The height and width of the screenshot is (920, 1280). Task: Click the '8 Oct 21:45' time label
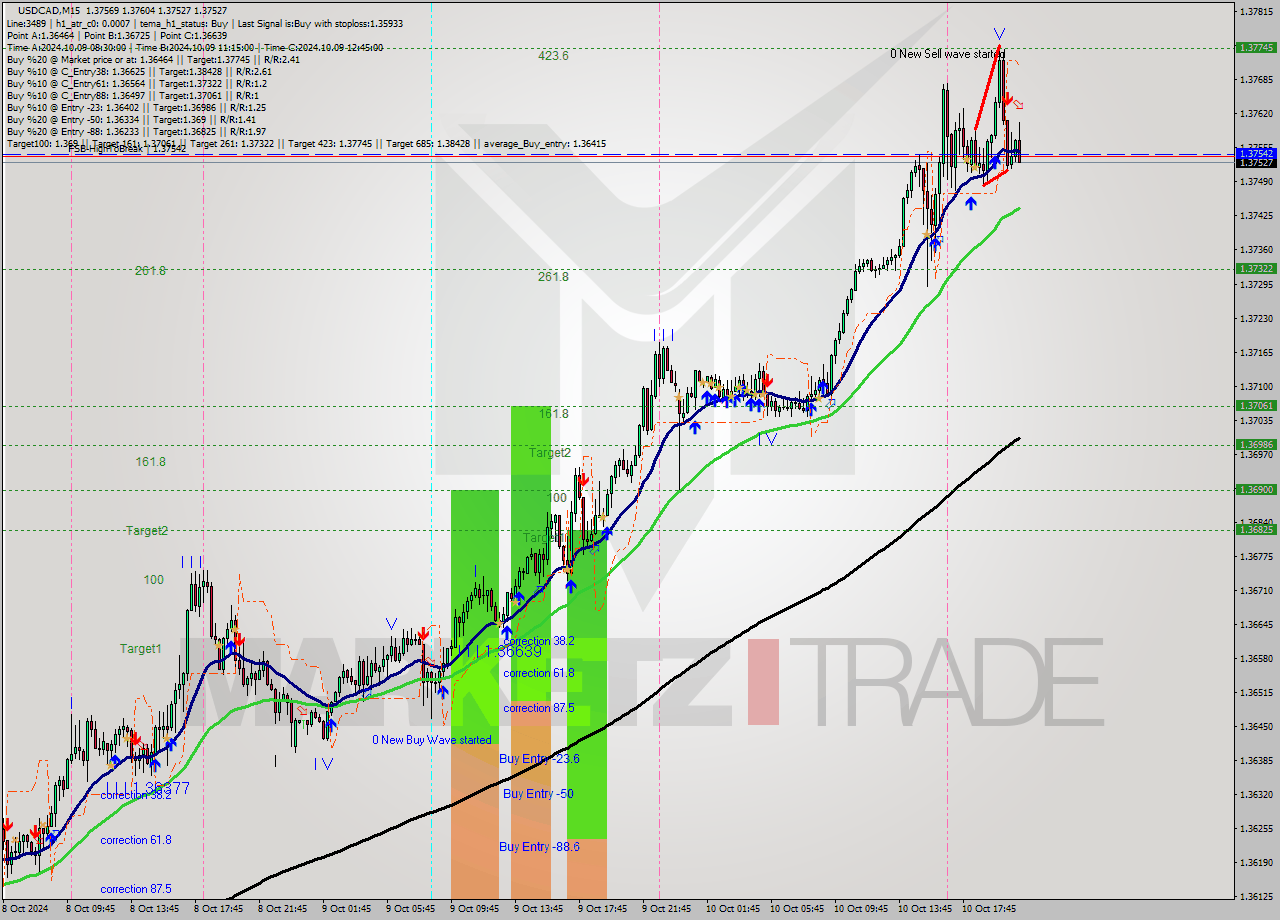(x=283, y=909)
